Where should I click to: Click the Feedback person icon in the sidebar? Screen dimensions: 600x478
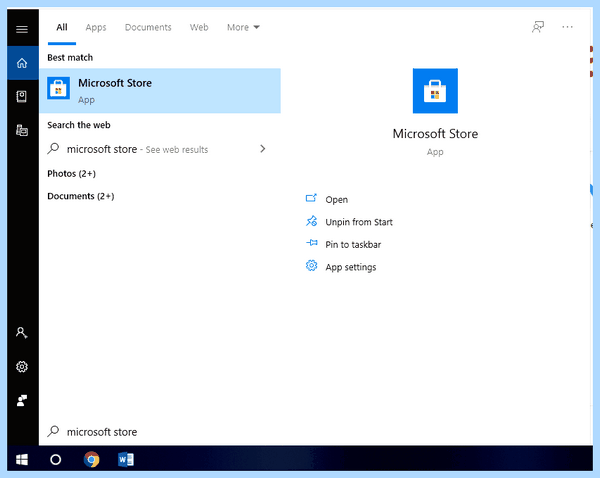[22, 400]
